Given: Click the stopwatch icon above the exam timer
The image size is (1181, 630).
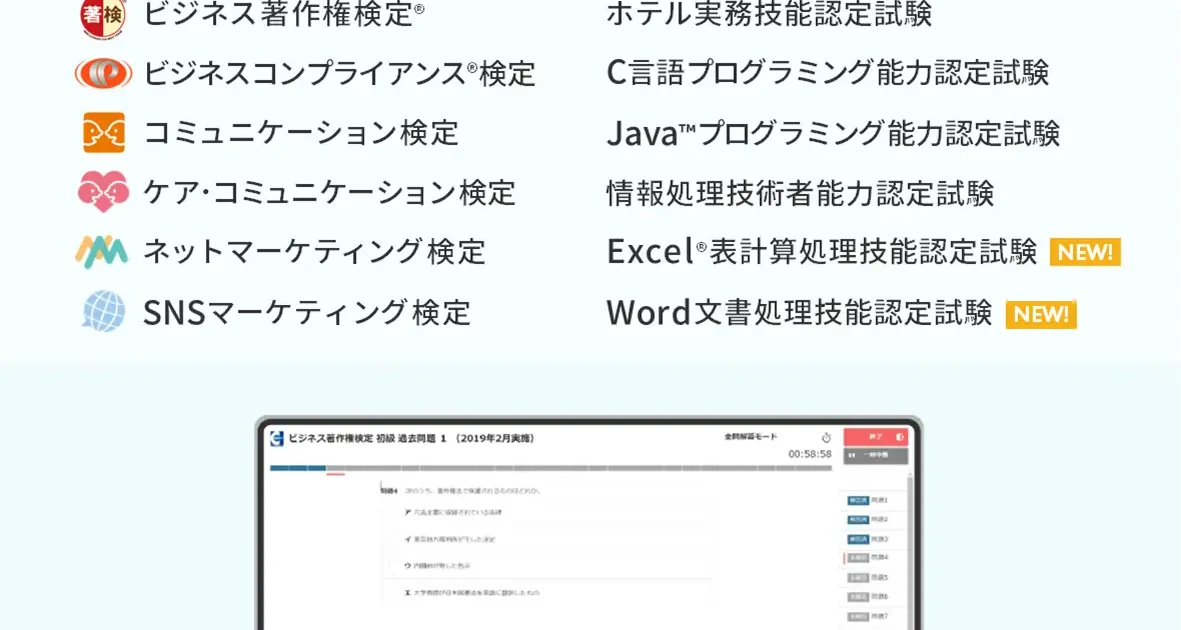Looking at the screenshot, I should pyautogui.click(x=826, y=438).
